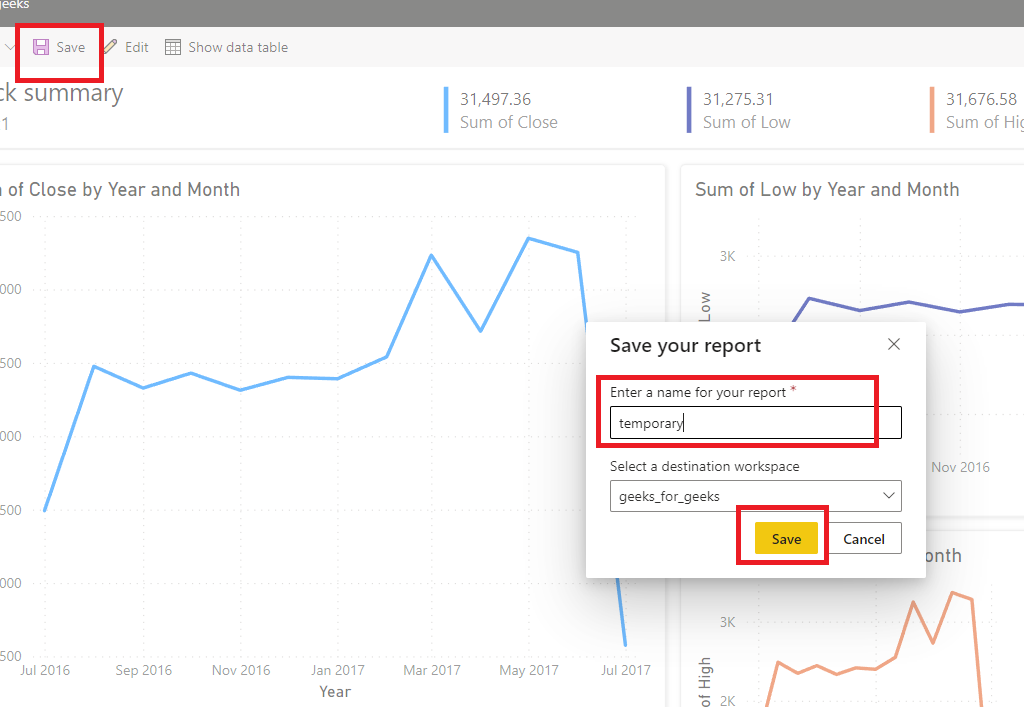Click the Jul 2017 axis label
The height and width of the screenshot is (707, 1024).
626,670
